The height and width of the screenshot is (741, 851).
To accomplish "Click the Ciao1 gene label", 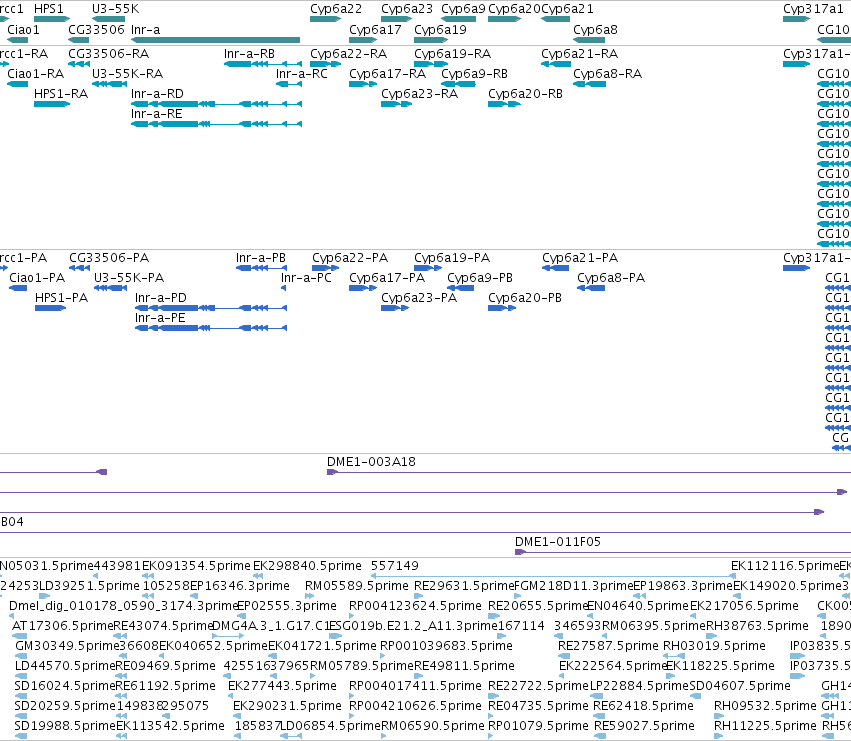I will pyautogui.click(x=23, y=30).
